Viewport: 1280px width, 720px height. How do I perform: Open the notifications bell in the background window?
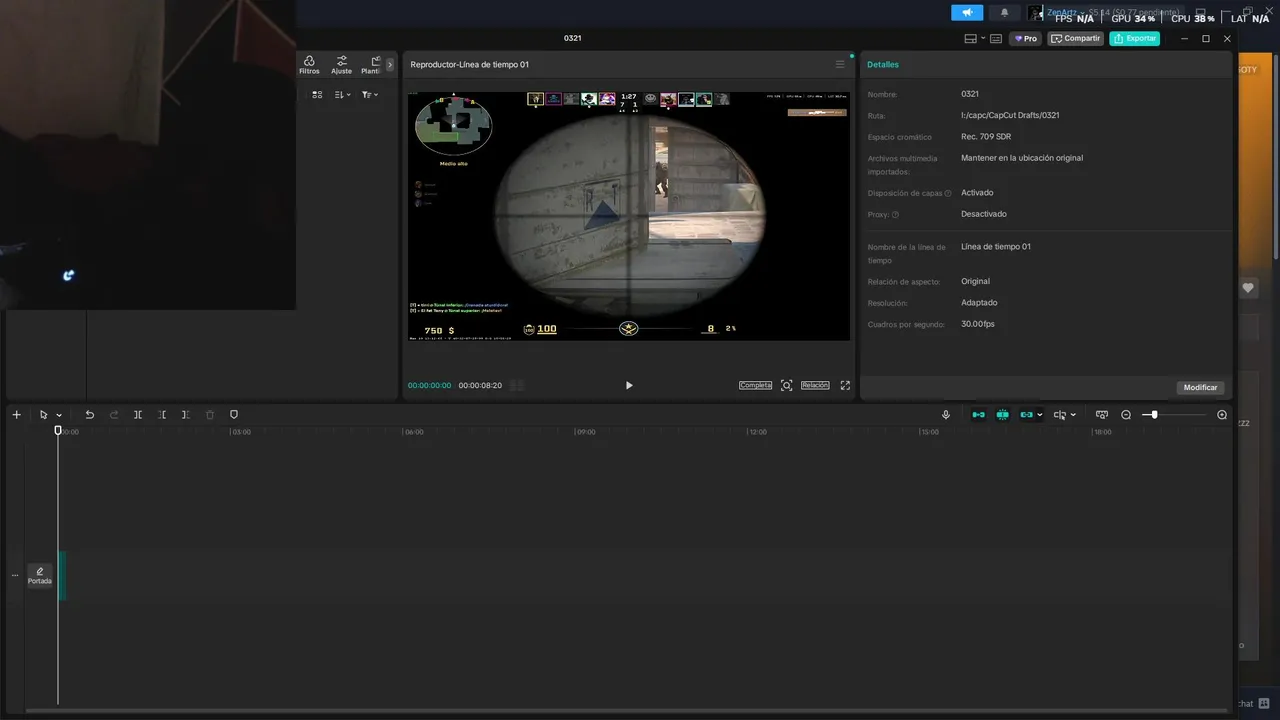coord(1005,12)
